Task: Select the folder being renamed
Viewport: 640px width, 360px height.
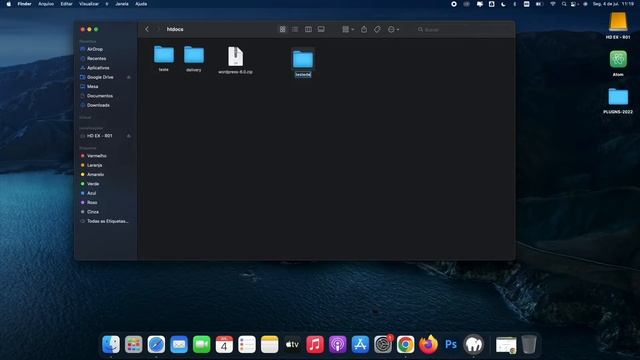Action: [x=303, y=60]
